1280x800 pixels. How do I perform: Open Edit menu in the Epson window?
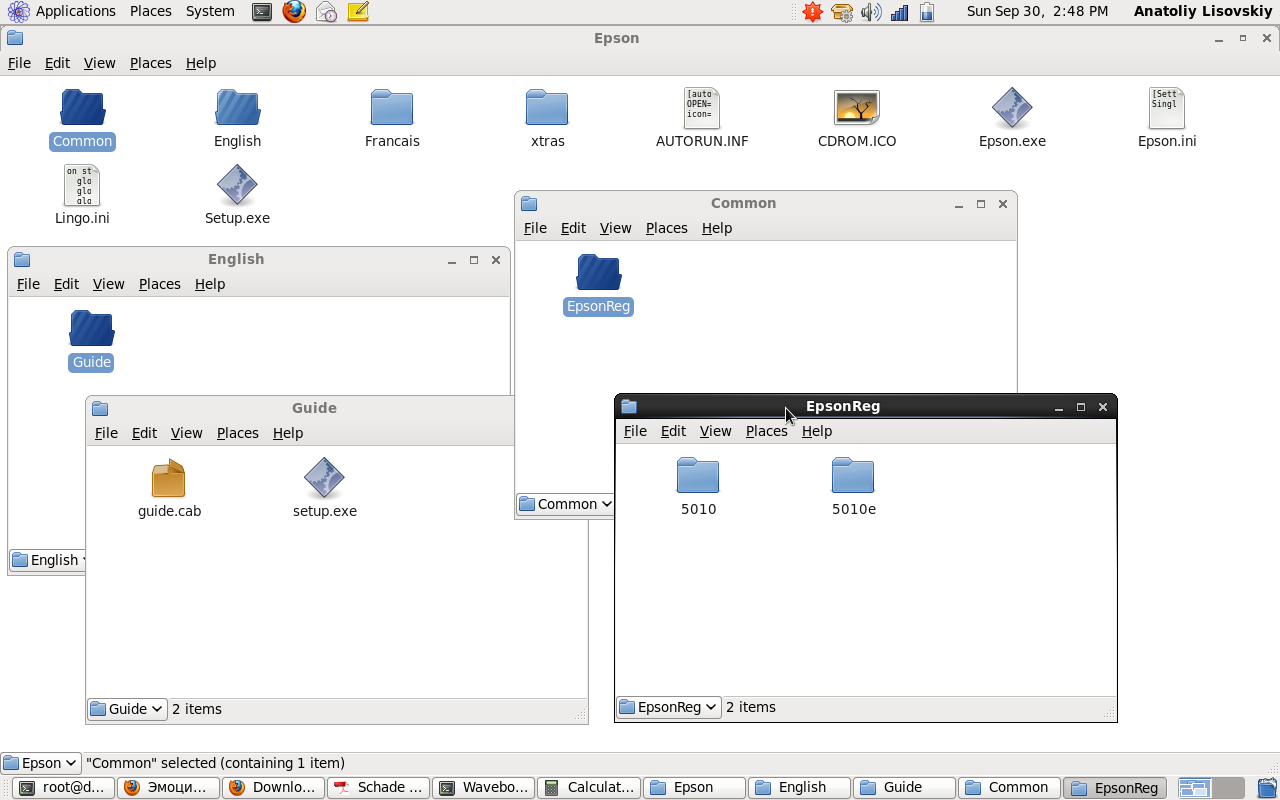tap(57, 63)
